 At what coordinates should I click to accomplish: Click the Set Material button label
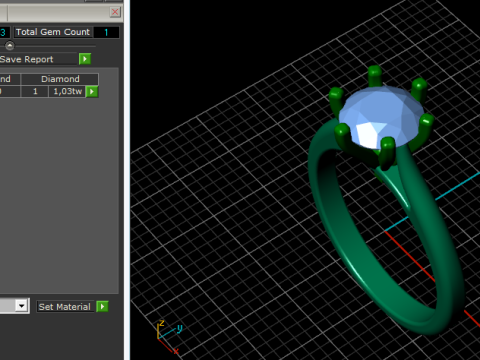click(65, 307)
